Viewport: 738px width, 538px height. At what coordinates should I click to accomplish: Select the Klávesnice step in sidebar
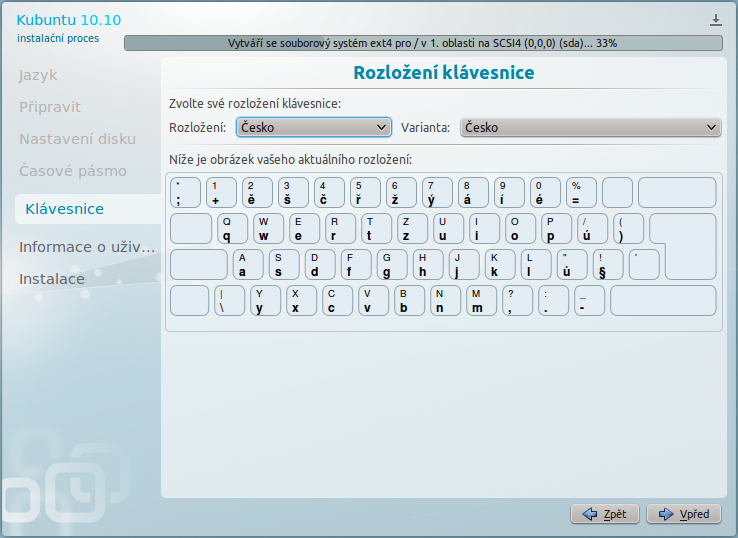point(88,209)
